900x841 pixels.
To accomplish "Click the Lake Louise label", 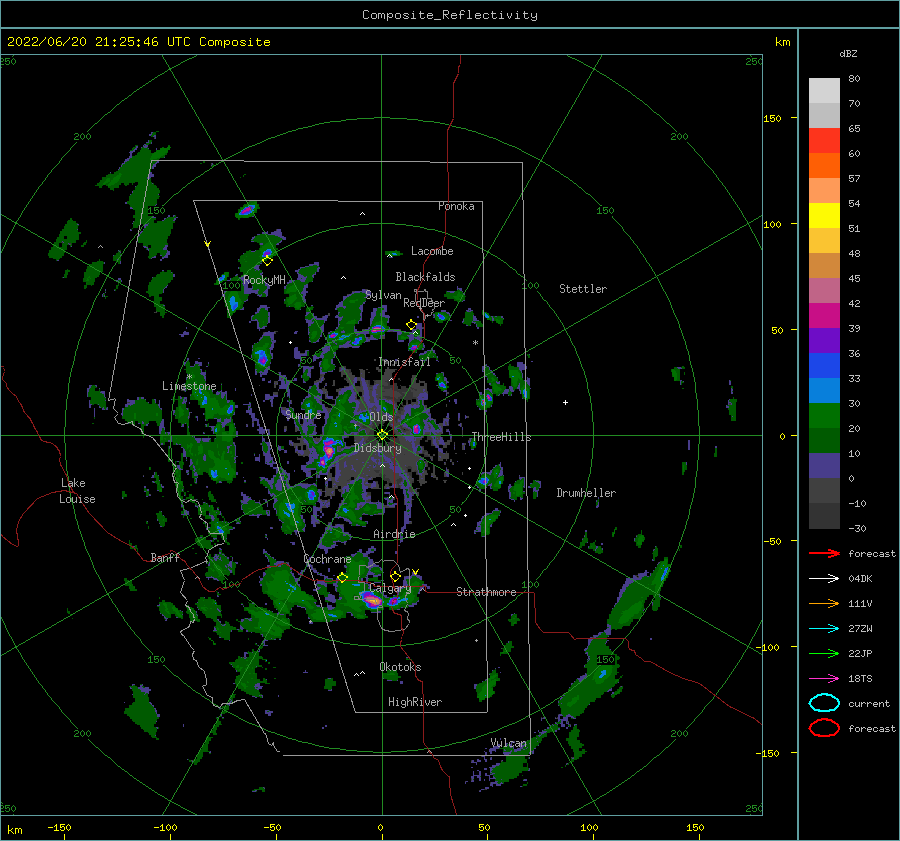I will pyautogui.click(x=77, y=491).
